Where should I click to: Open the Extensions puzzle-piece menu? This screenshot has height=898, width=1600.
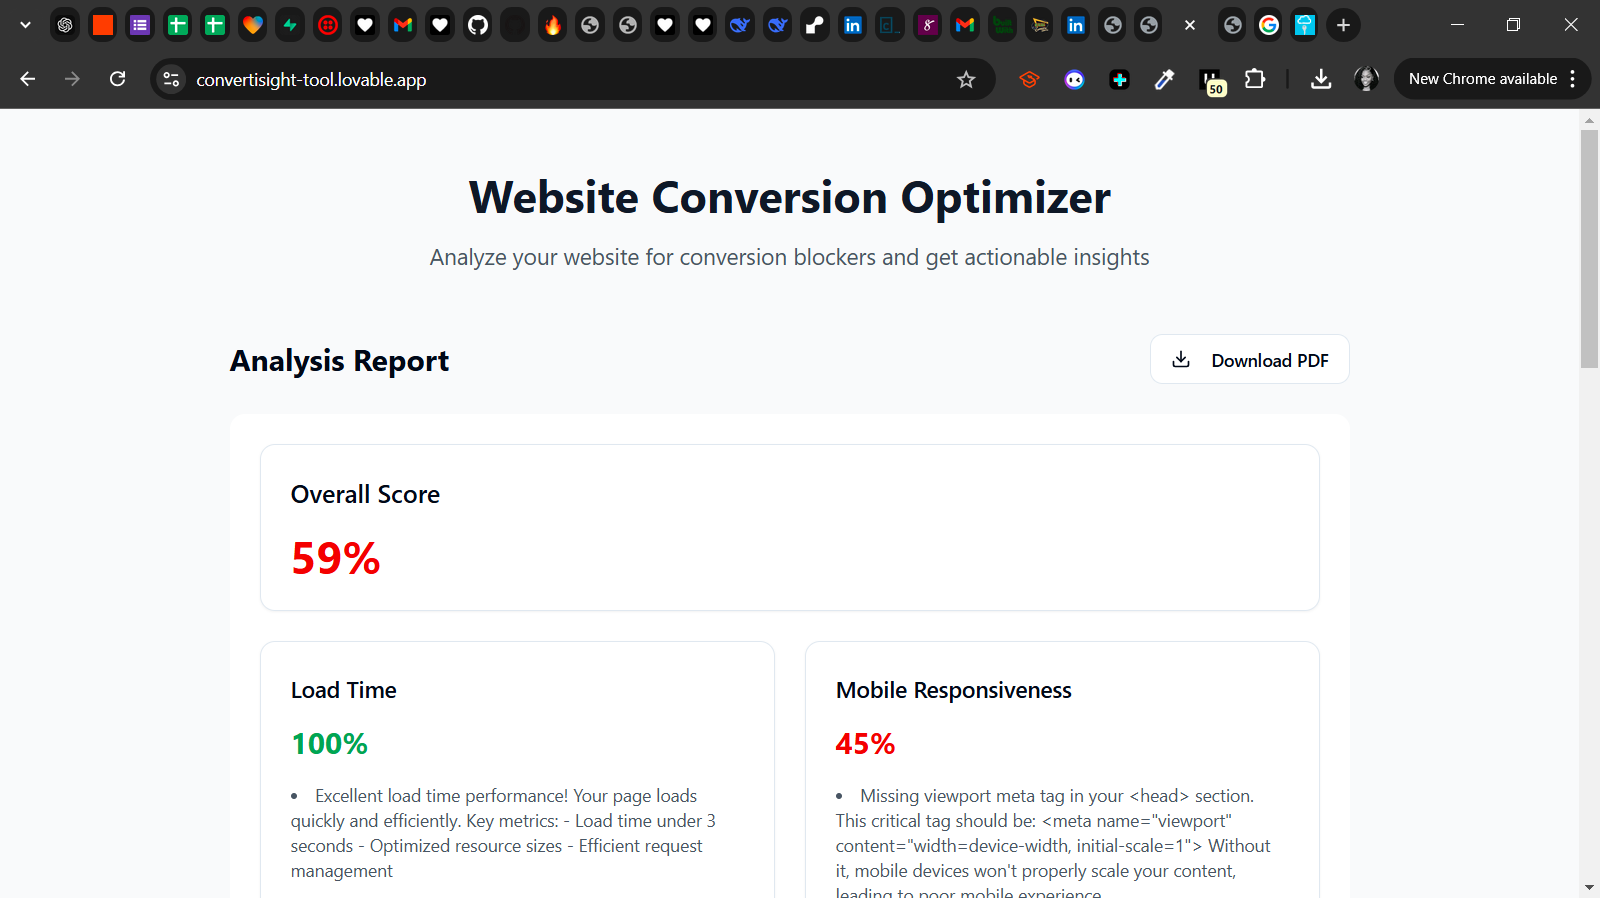point(1255,79)
